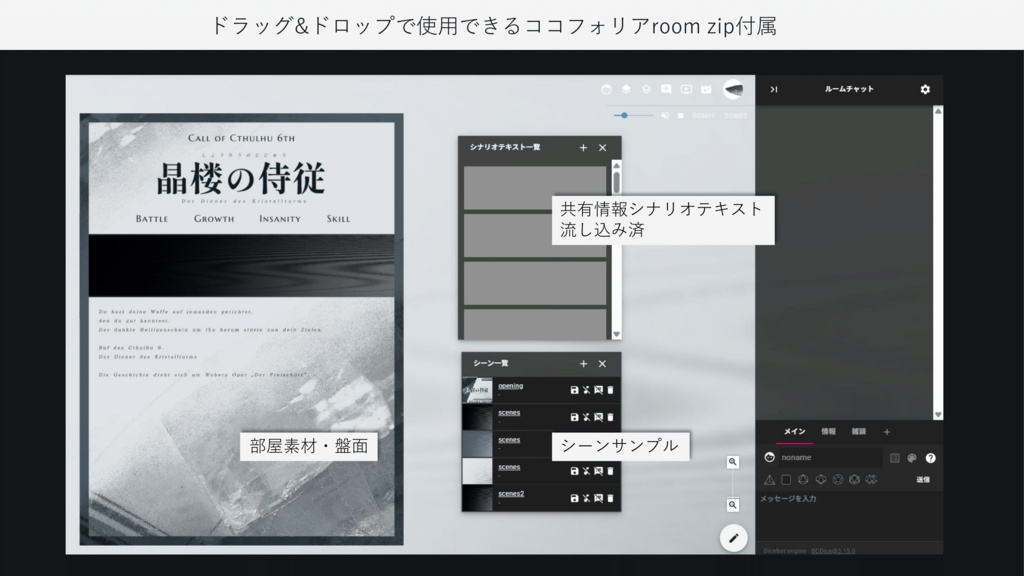1024x576 pixels.
Task: Roll the D10 die icon
Action: click(x=821, y=480)
